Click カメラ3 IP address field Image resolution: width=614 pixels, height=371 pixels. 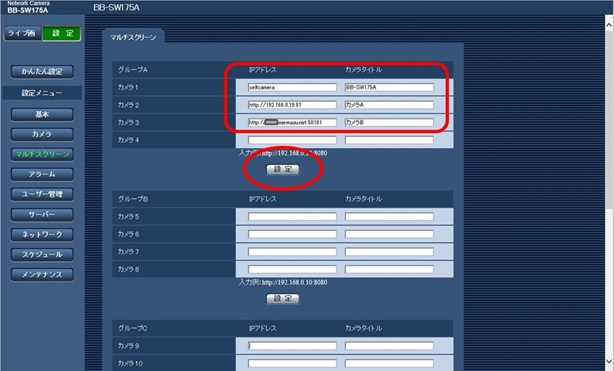point(292,122)
